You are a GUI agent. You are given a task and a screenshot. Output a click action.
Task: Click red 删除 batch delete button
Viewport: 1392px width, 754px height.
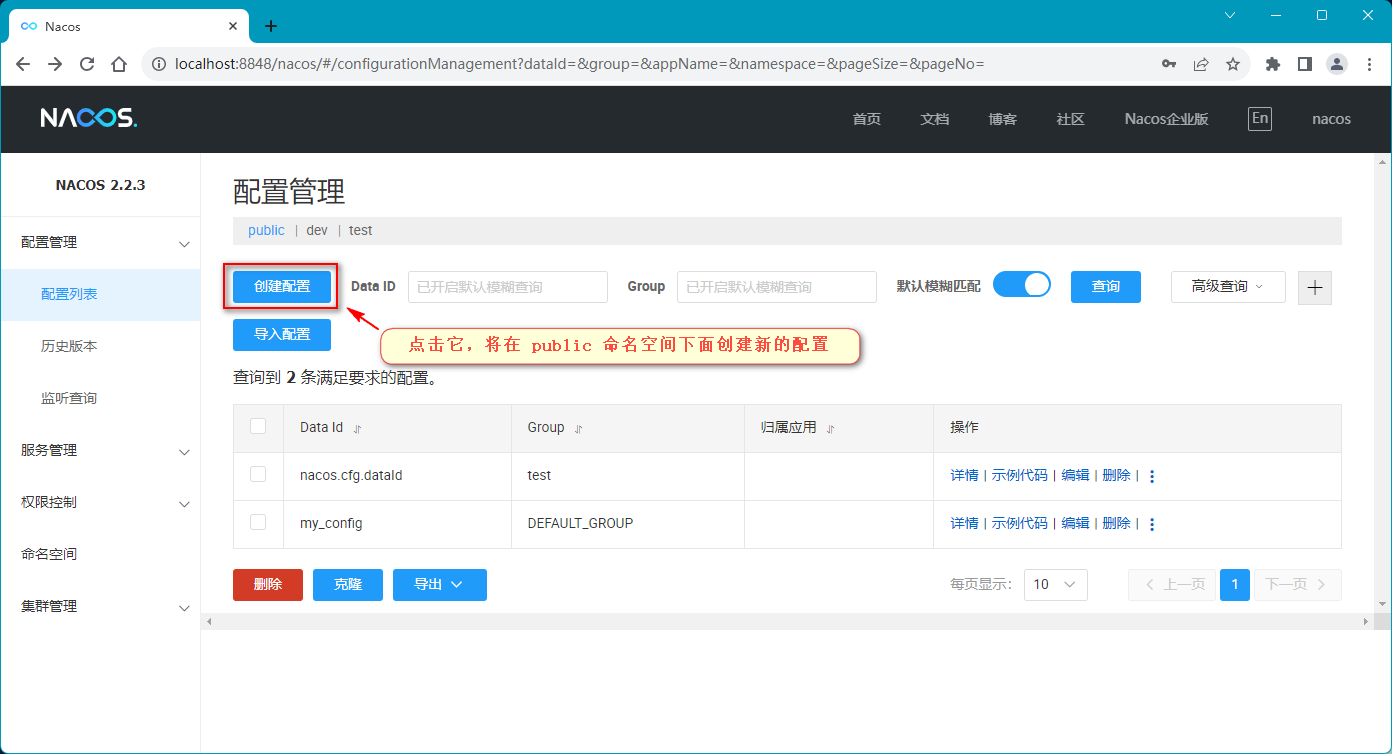coord(268,584)
